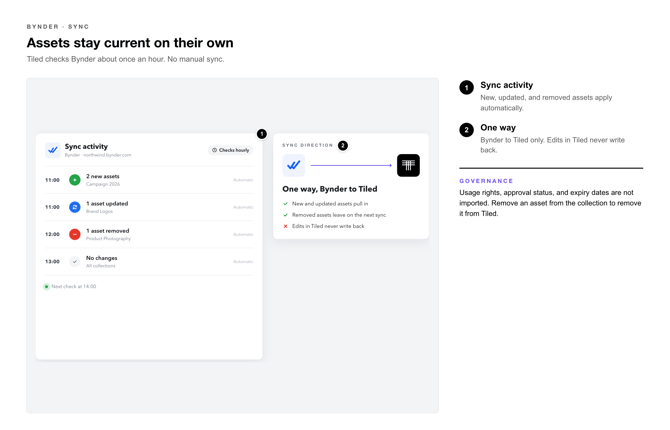
Task: Click the red X beside Edits in Tiled
Action: click(x=285, y=226)
